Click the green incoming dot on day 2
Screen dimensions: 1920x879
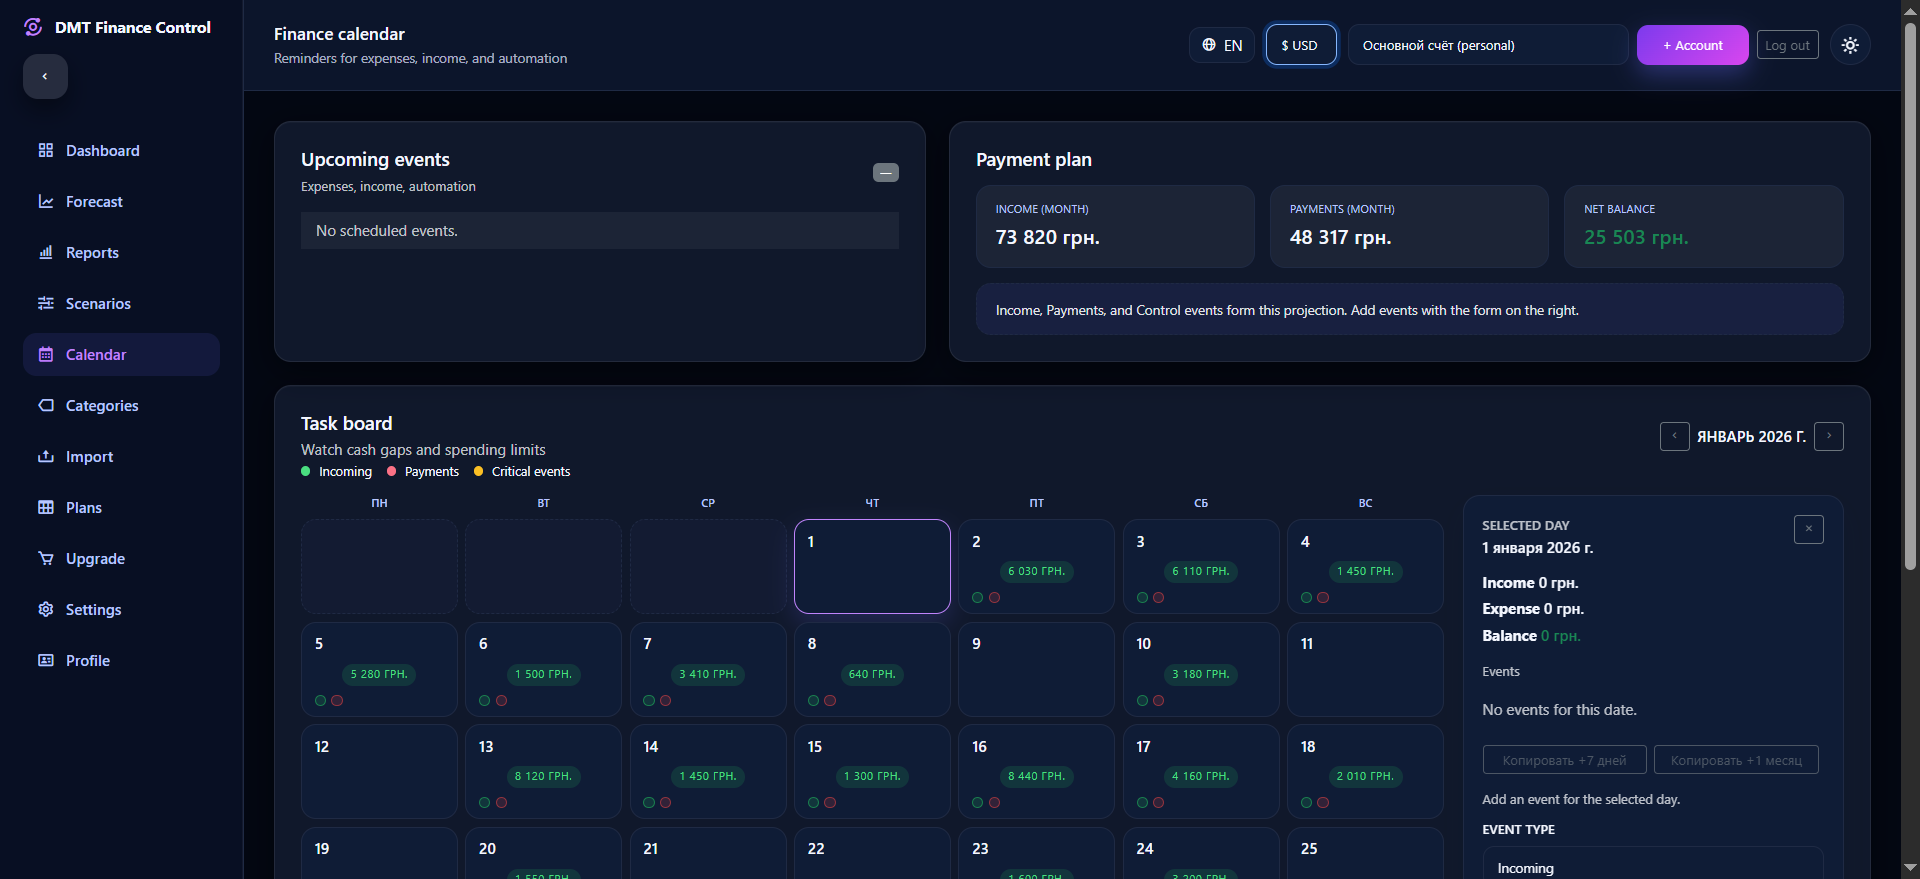[x=978, y=598]
